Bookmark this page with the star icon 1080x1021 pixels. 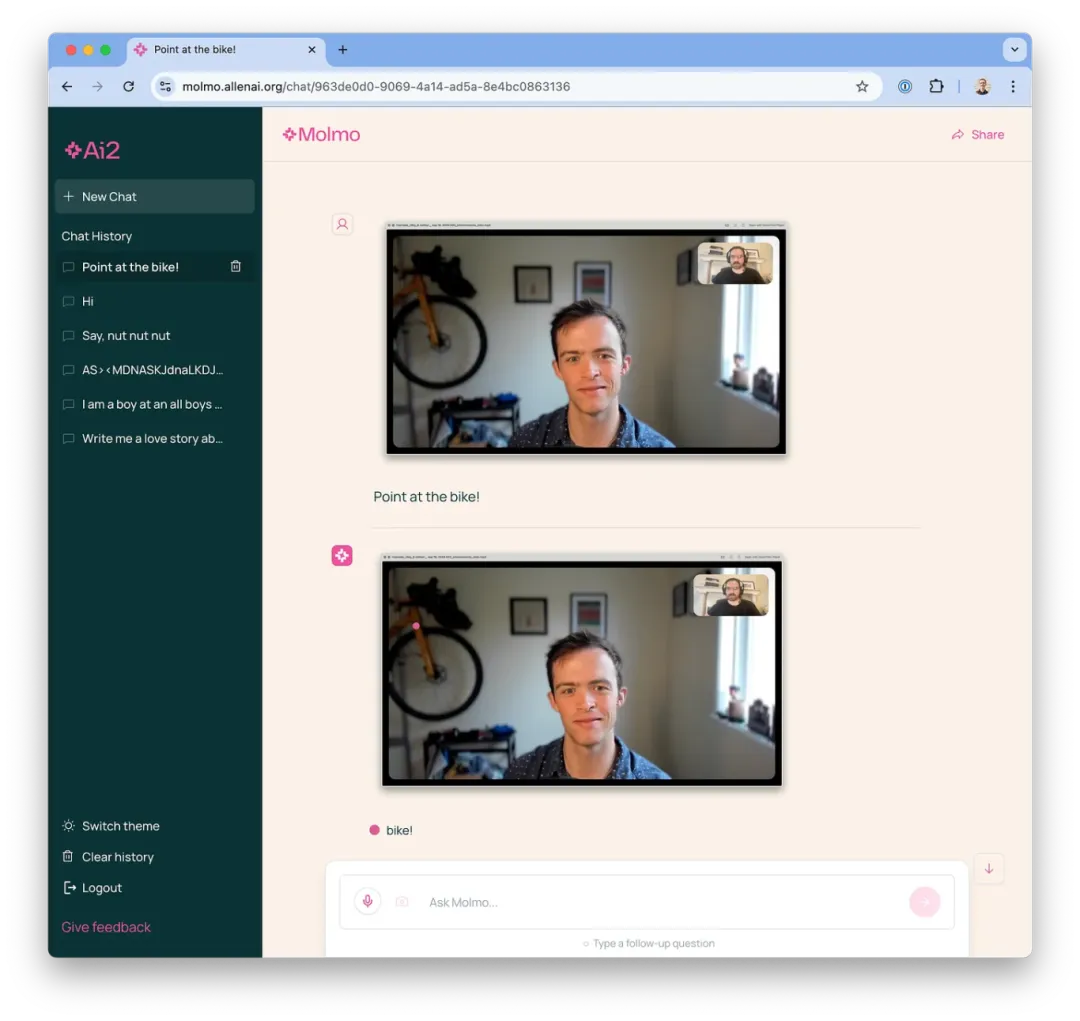[862, 87]
